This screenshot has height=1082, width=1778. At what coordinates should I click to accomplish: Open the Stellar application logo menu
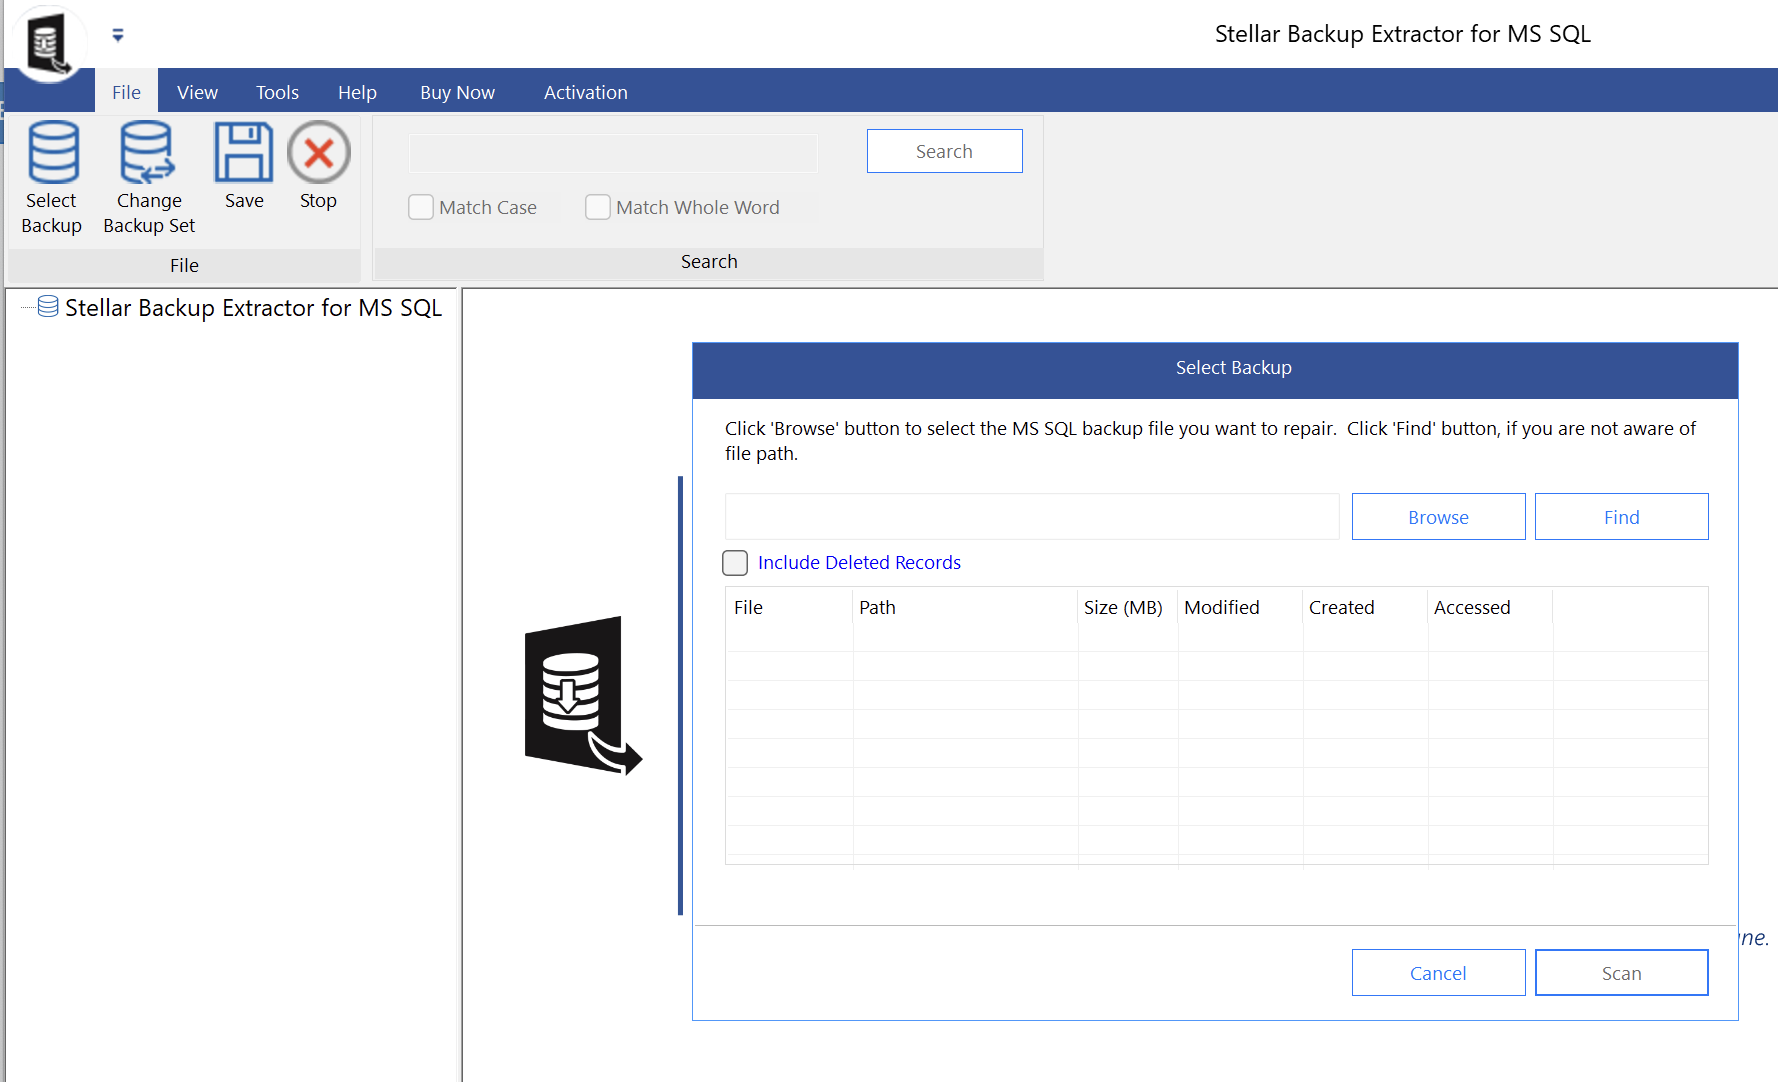pyautogui.click(x=48, y=42)
